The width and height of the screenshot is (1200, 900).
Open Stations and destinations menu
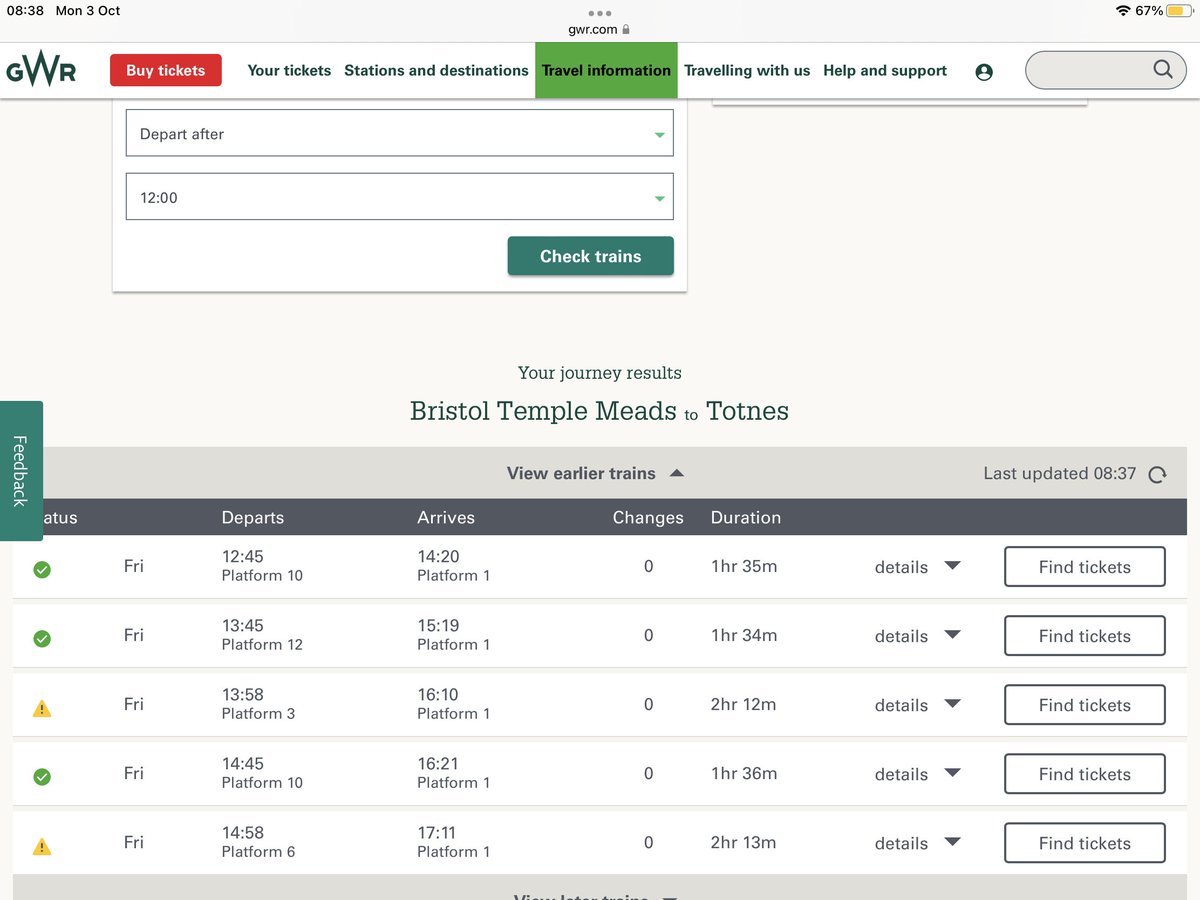pyautogui.click(x=436, y=70)
